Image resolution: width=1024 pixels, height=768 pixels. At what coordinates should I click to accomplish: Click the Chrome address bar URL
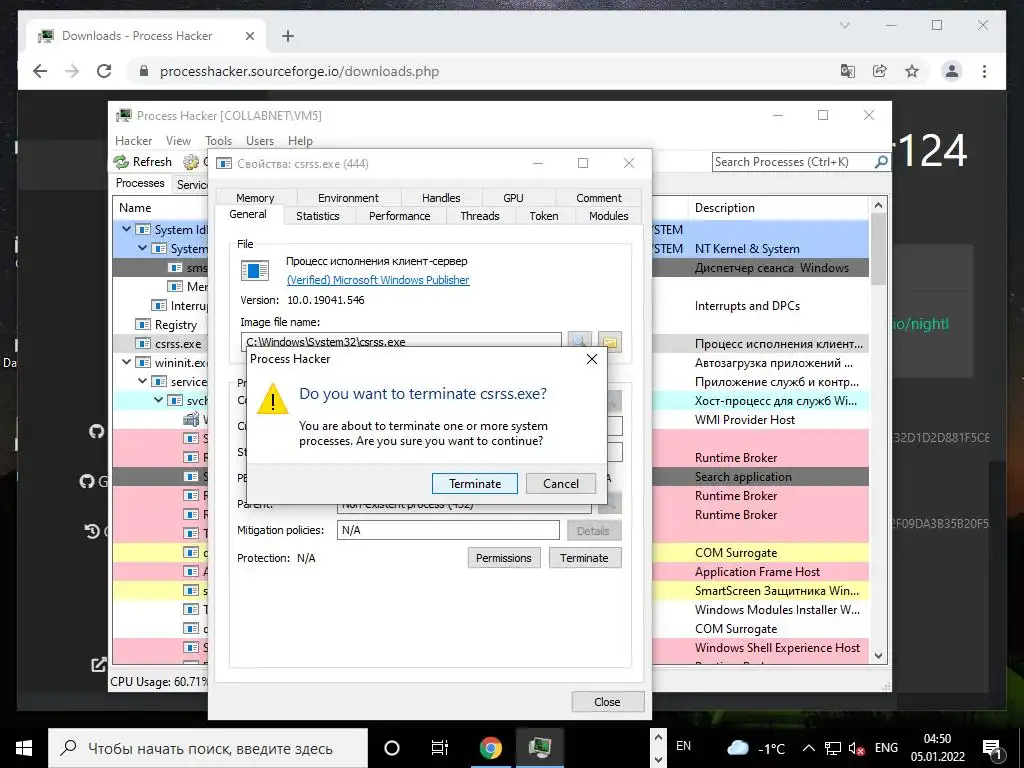300,71
